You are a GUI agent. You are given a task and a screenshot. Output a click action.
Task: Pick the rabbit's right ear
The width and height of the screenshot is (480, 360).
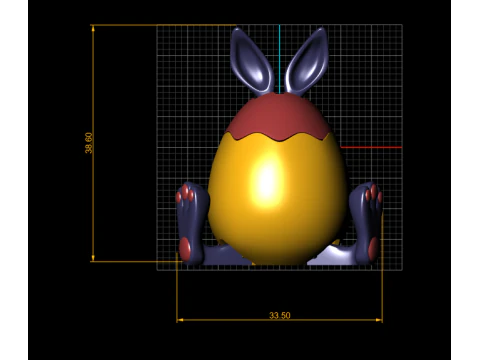(307, 61)
